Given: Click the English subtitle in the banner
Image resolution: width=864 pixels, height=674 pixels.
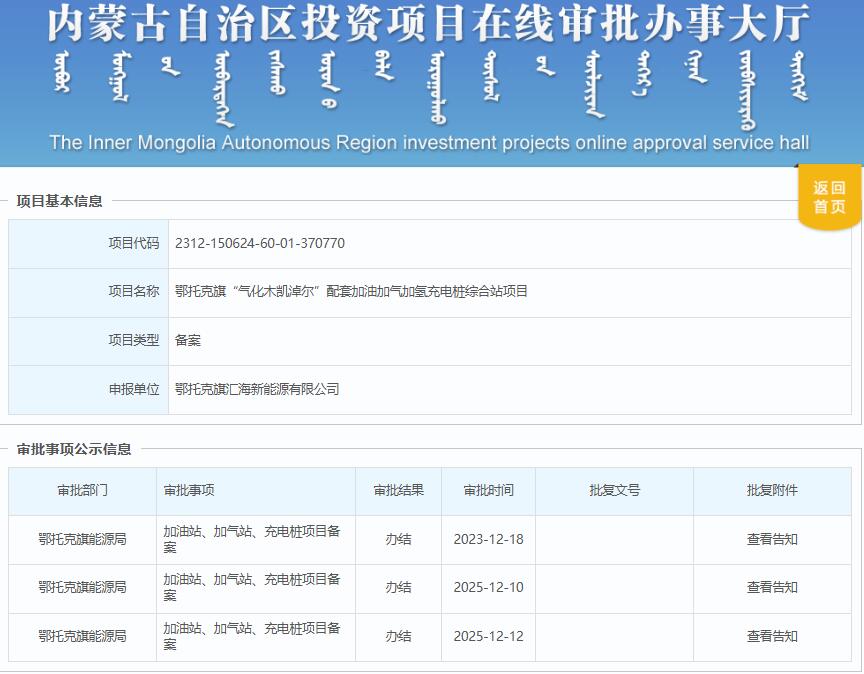Looking at the screenshot, I should 430,142.
